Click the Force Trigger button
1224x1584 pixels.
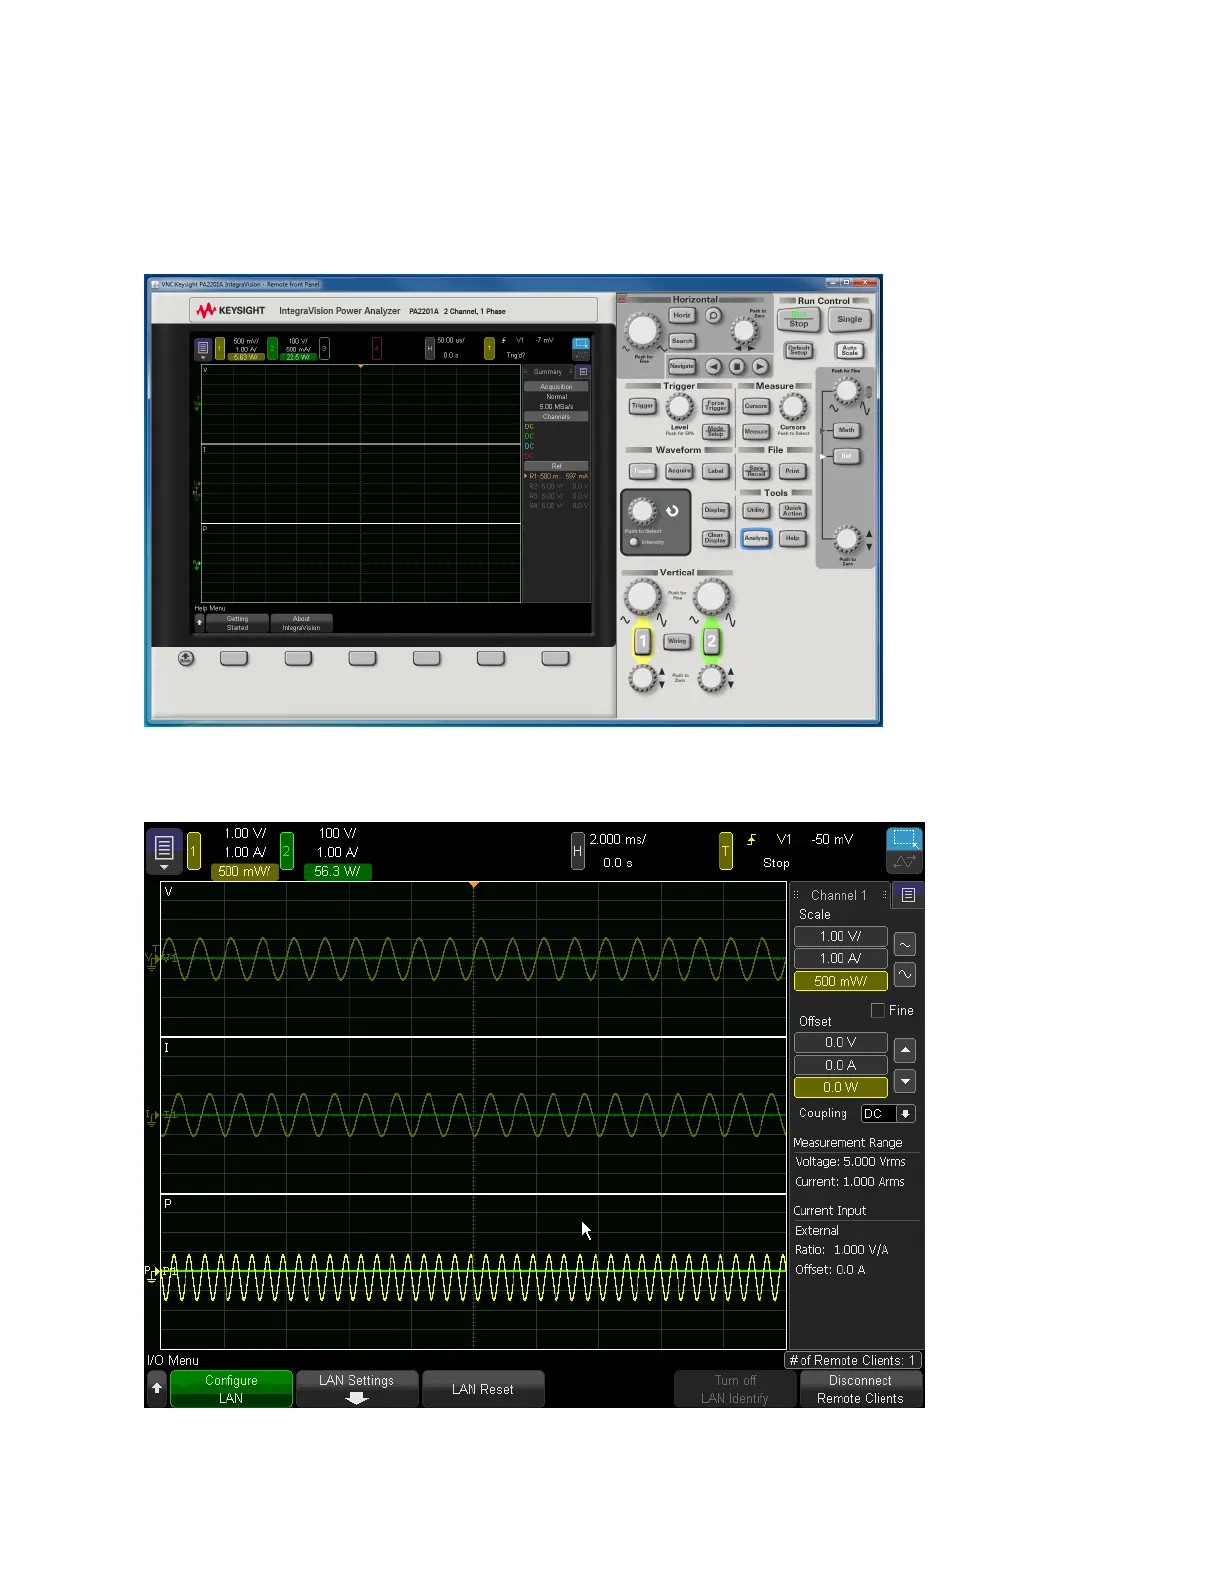click(x=716, y=406)
